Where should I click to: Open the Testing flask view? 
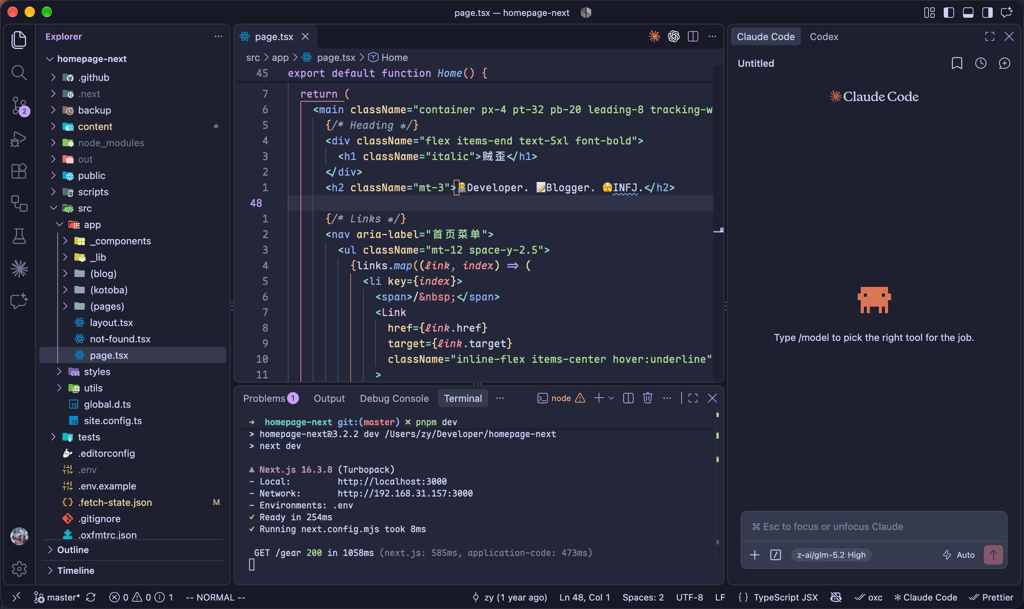pos(19,236)
